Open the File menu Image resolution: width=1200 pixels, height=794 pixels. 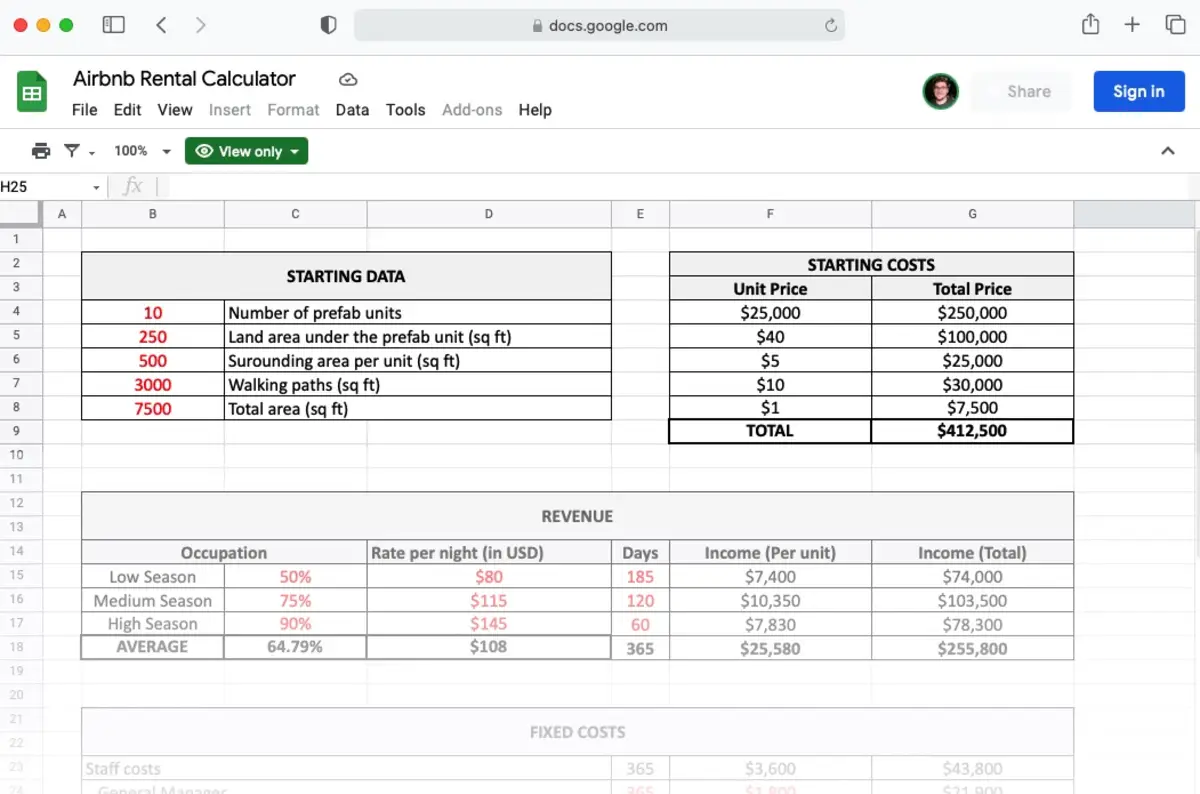click(85, 110)
